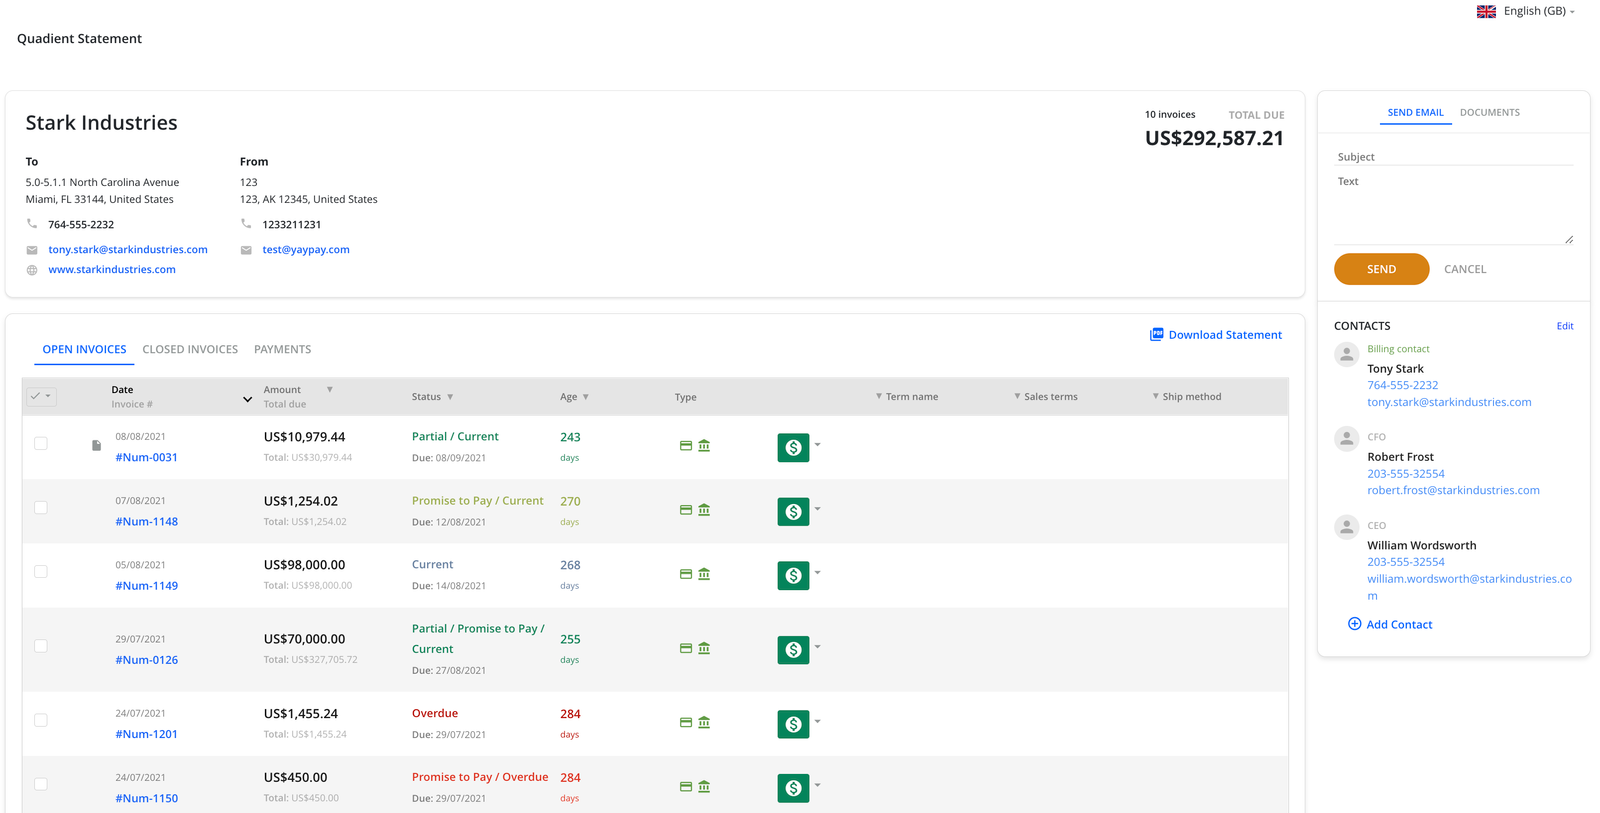Tick the checkbox for invoice #Num-0031
Viewport: 1600px width, 813px height.
41,443
